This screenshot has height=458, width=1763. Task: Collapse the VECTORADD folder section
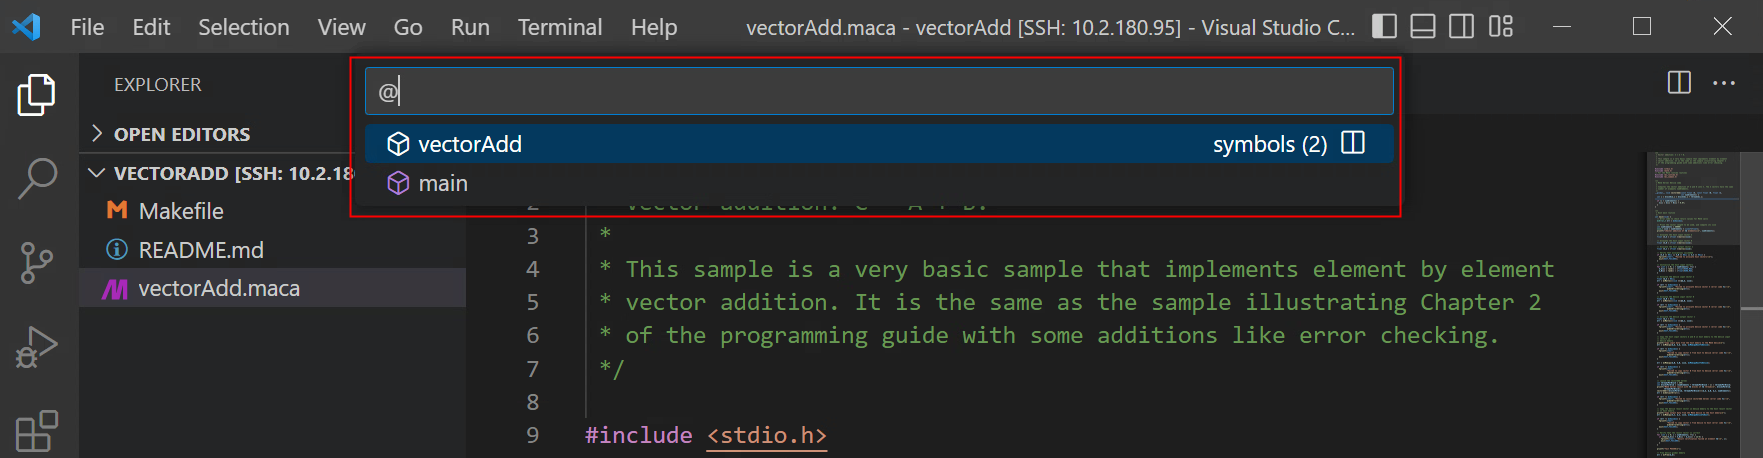point(97,173)
